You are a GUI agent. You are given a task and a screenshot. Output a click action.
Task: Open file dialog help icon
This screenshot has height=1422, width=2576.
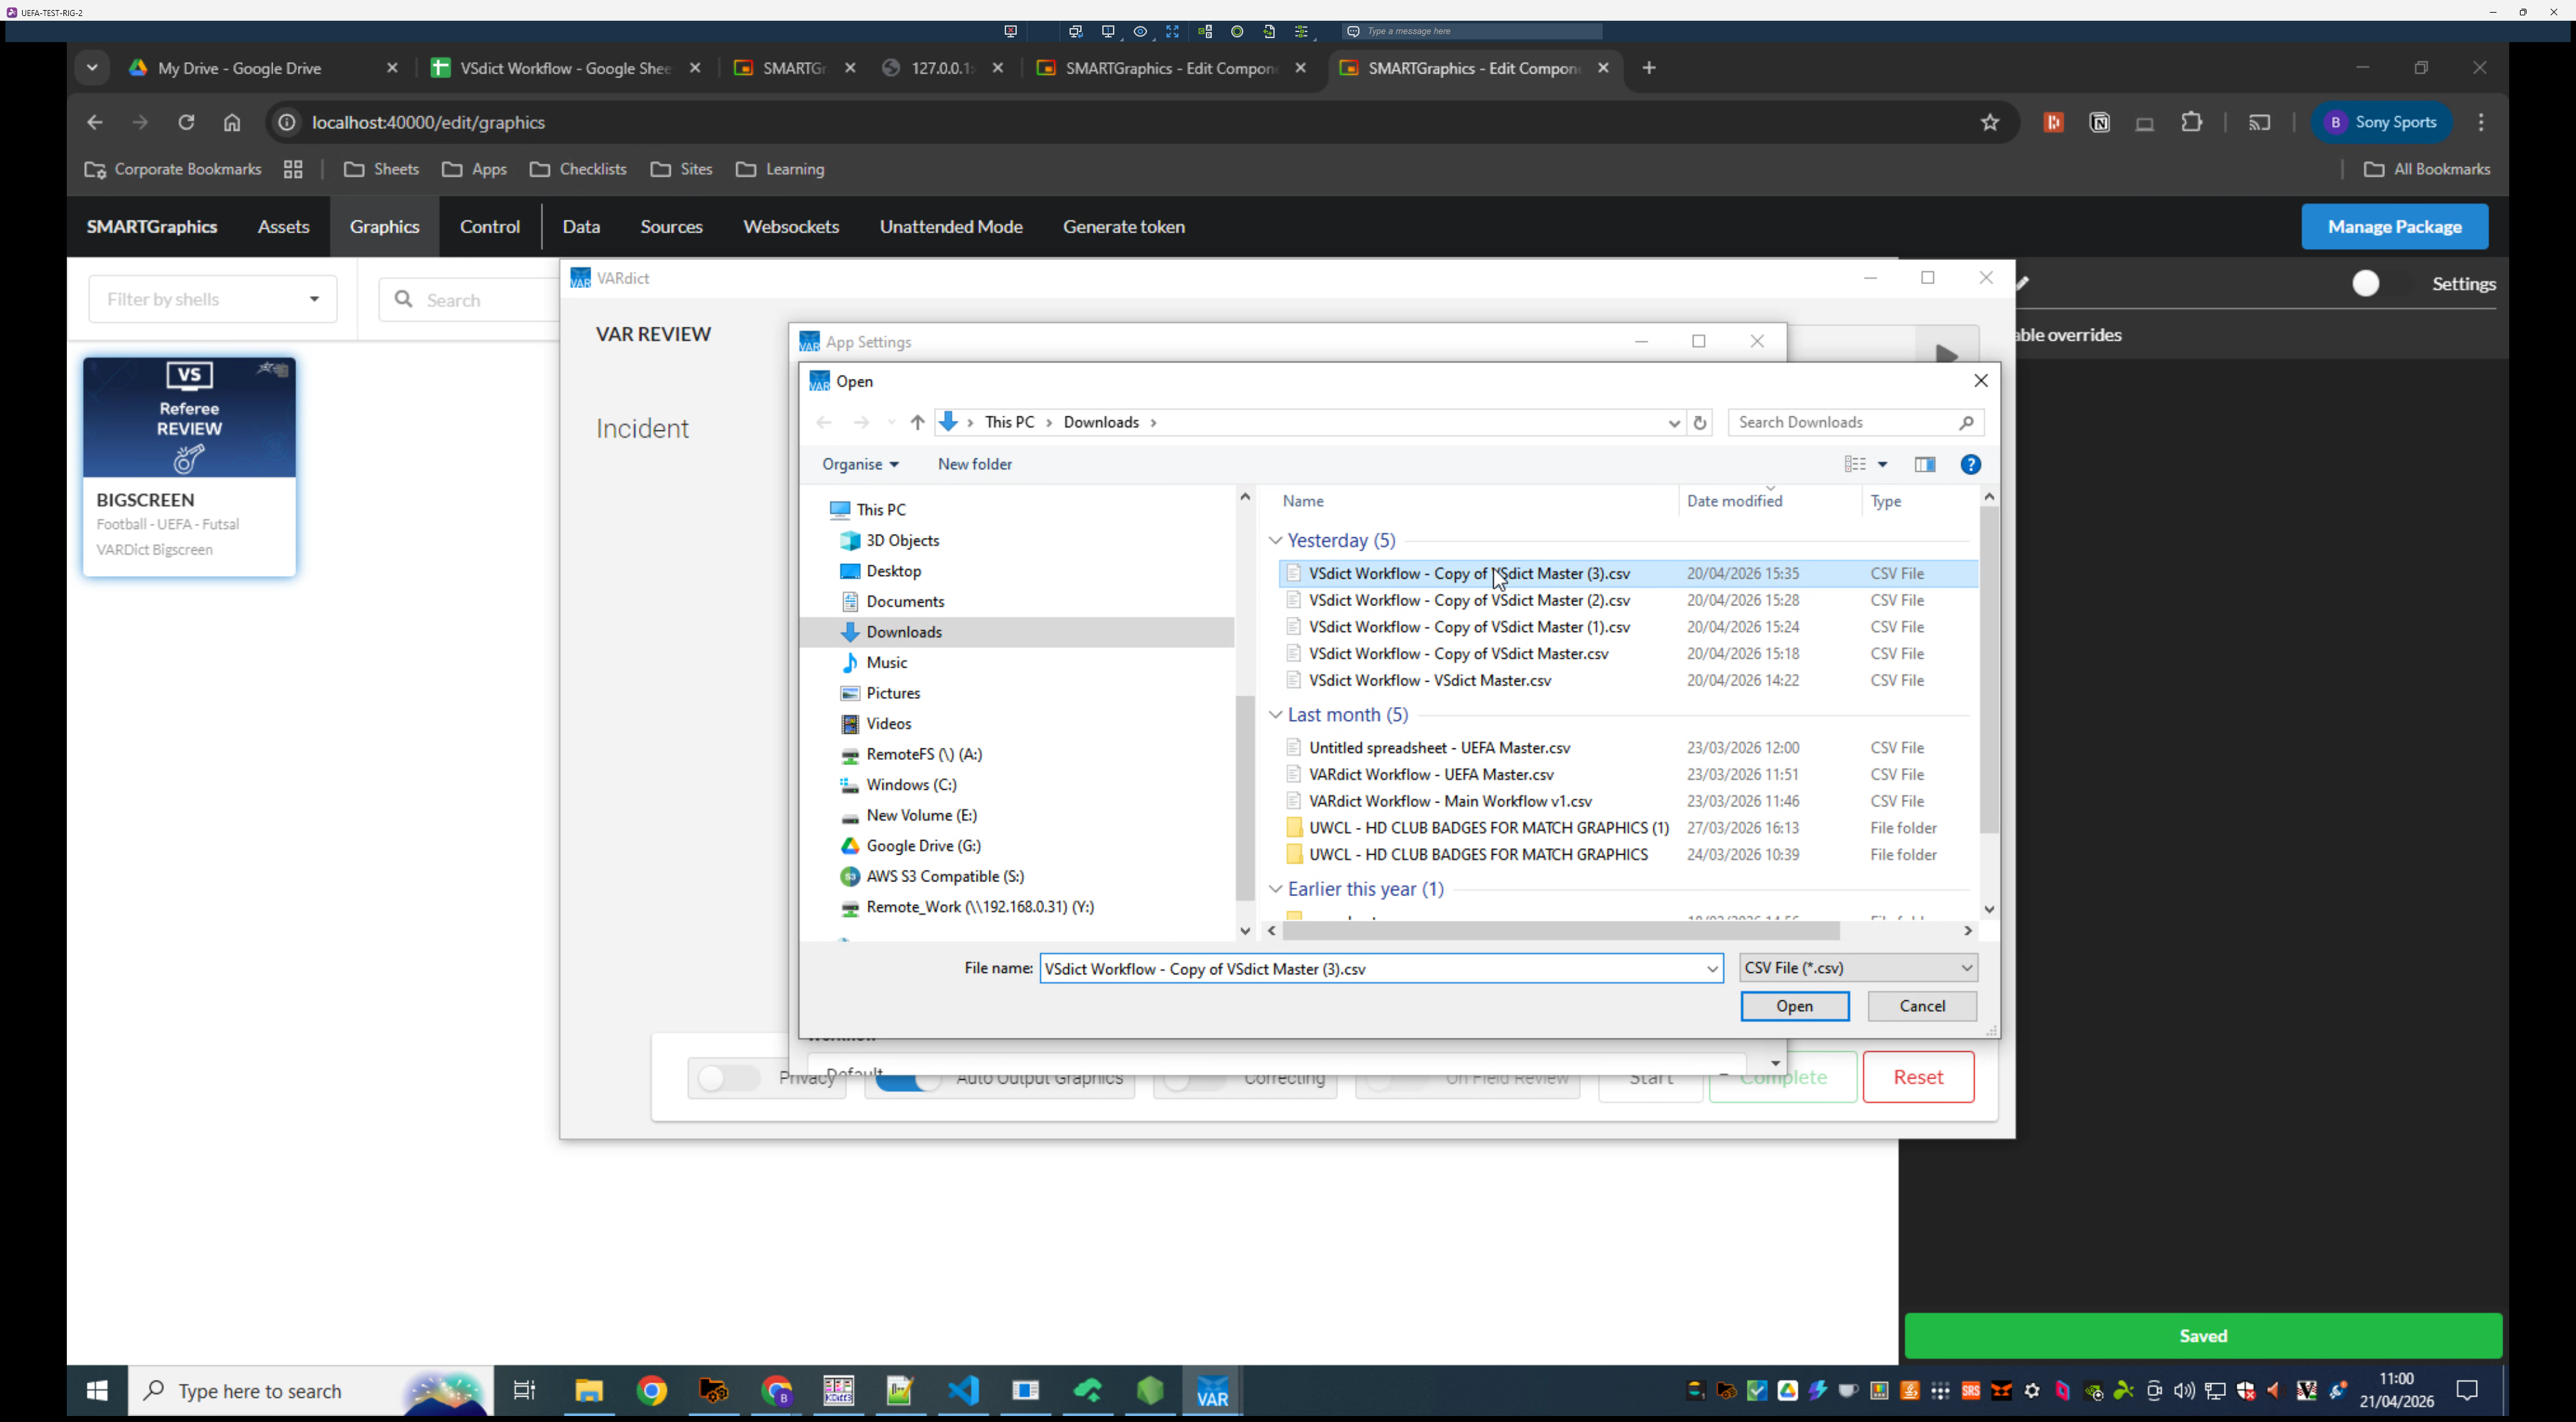coord(1970,464)
